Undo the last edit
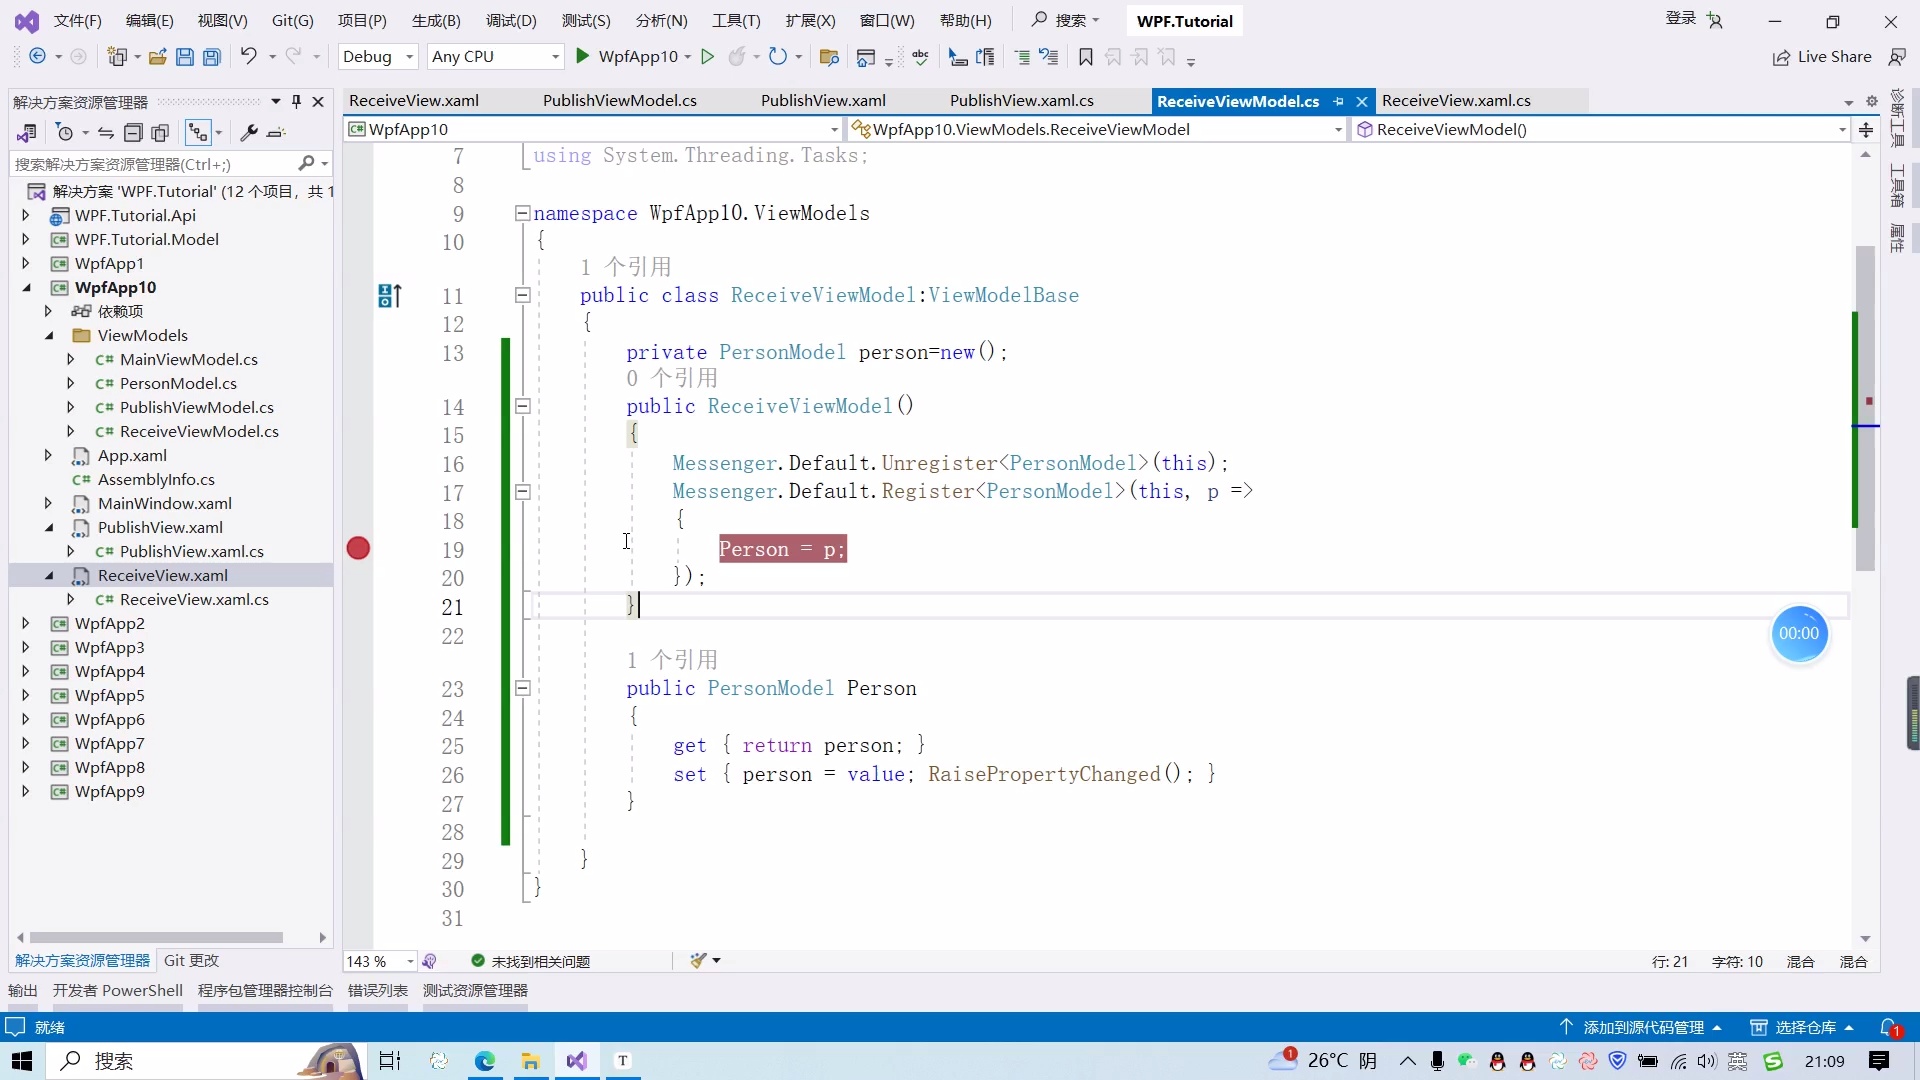1920x1080 pixels. pyautogui.click(x=249, y=57)
